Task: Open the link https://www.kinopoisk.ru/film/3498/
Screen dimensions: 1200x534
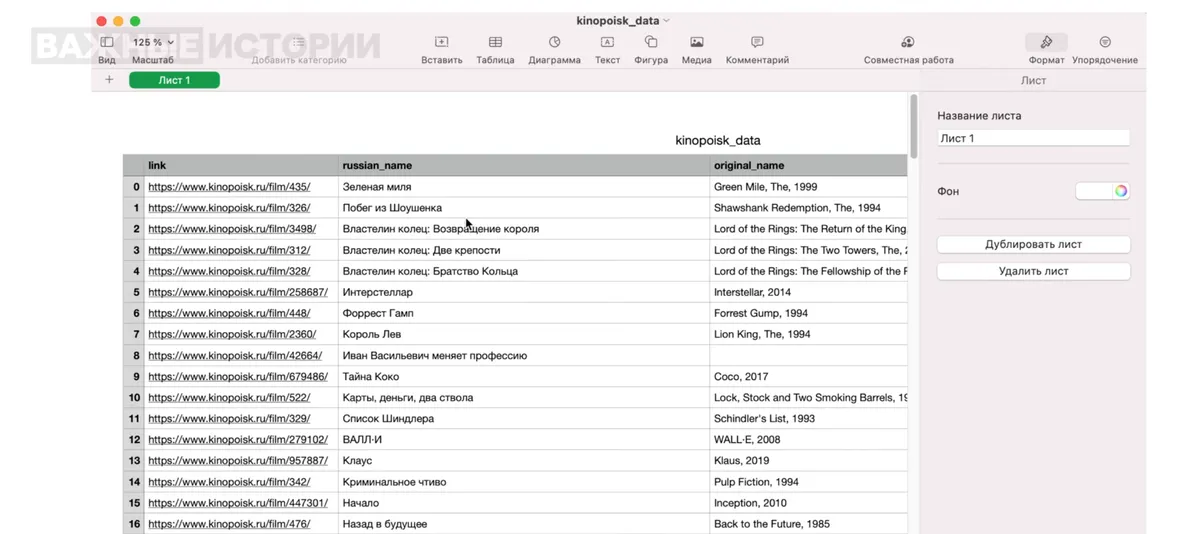Action: click(x=232, y=229)
